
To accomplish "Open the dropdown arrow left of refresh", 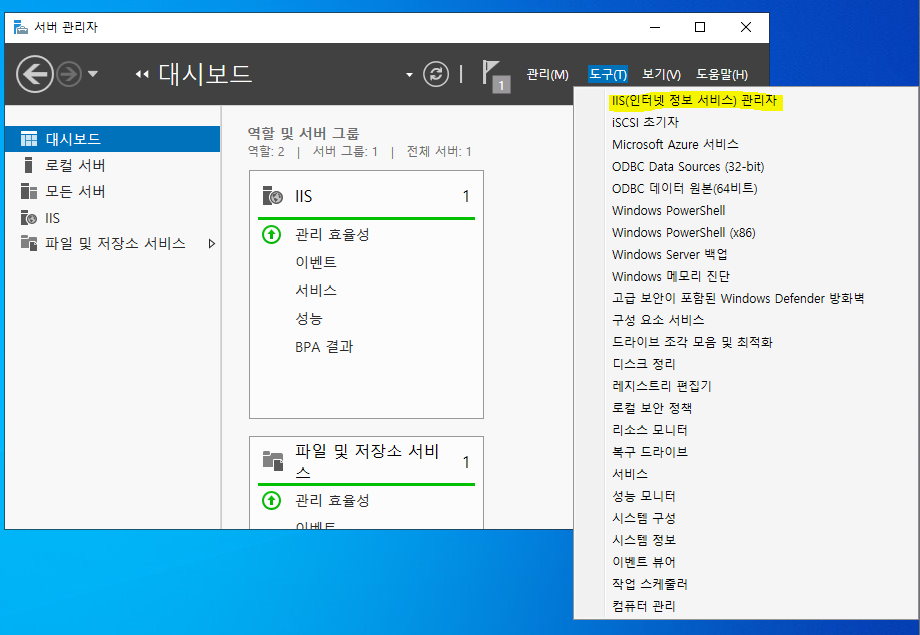I will pyautogui.click(x=410, y=75).
